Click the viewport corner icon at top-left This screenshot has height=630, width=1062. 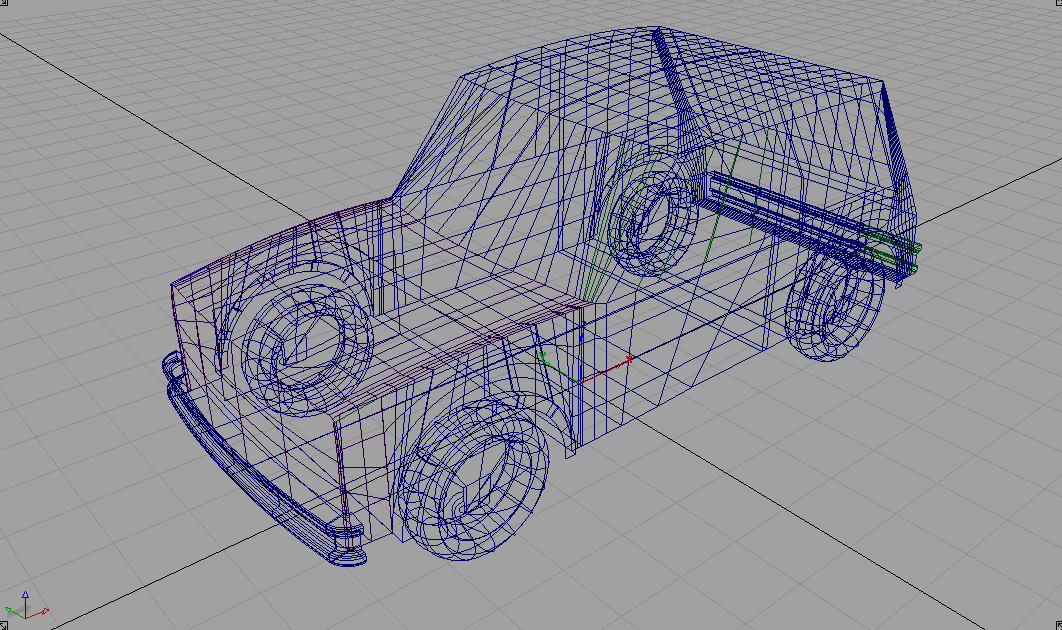[5, 5]
